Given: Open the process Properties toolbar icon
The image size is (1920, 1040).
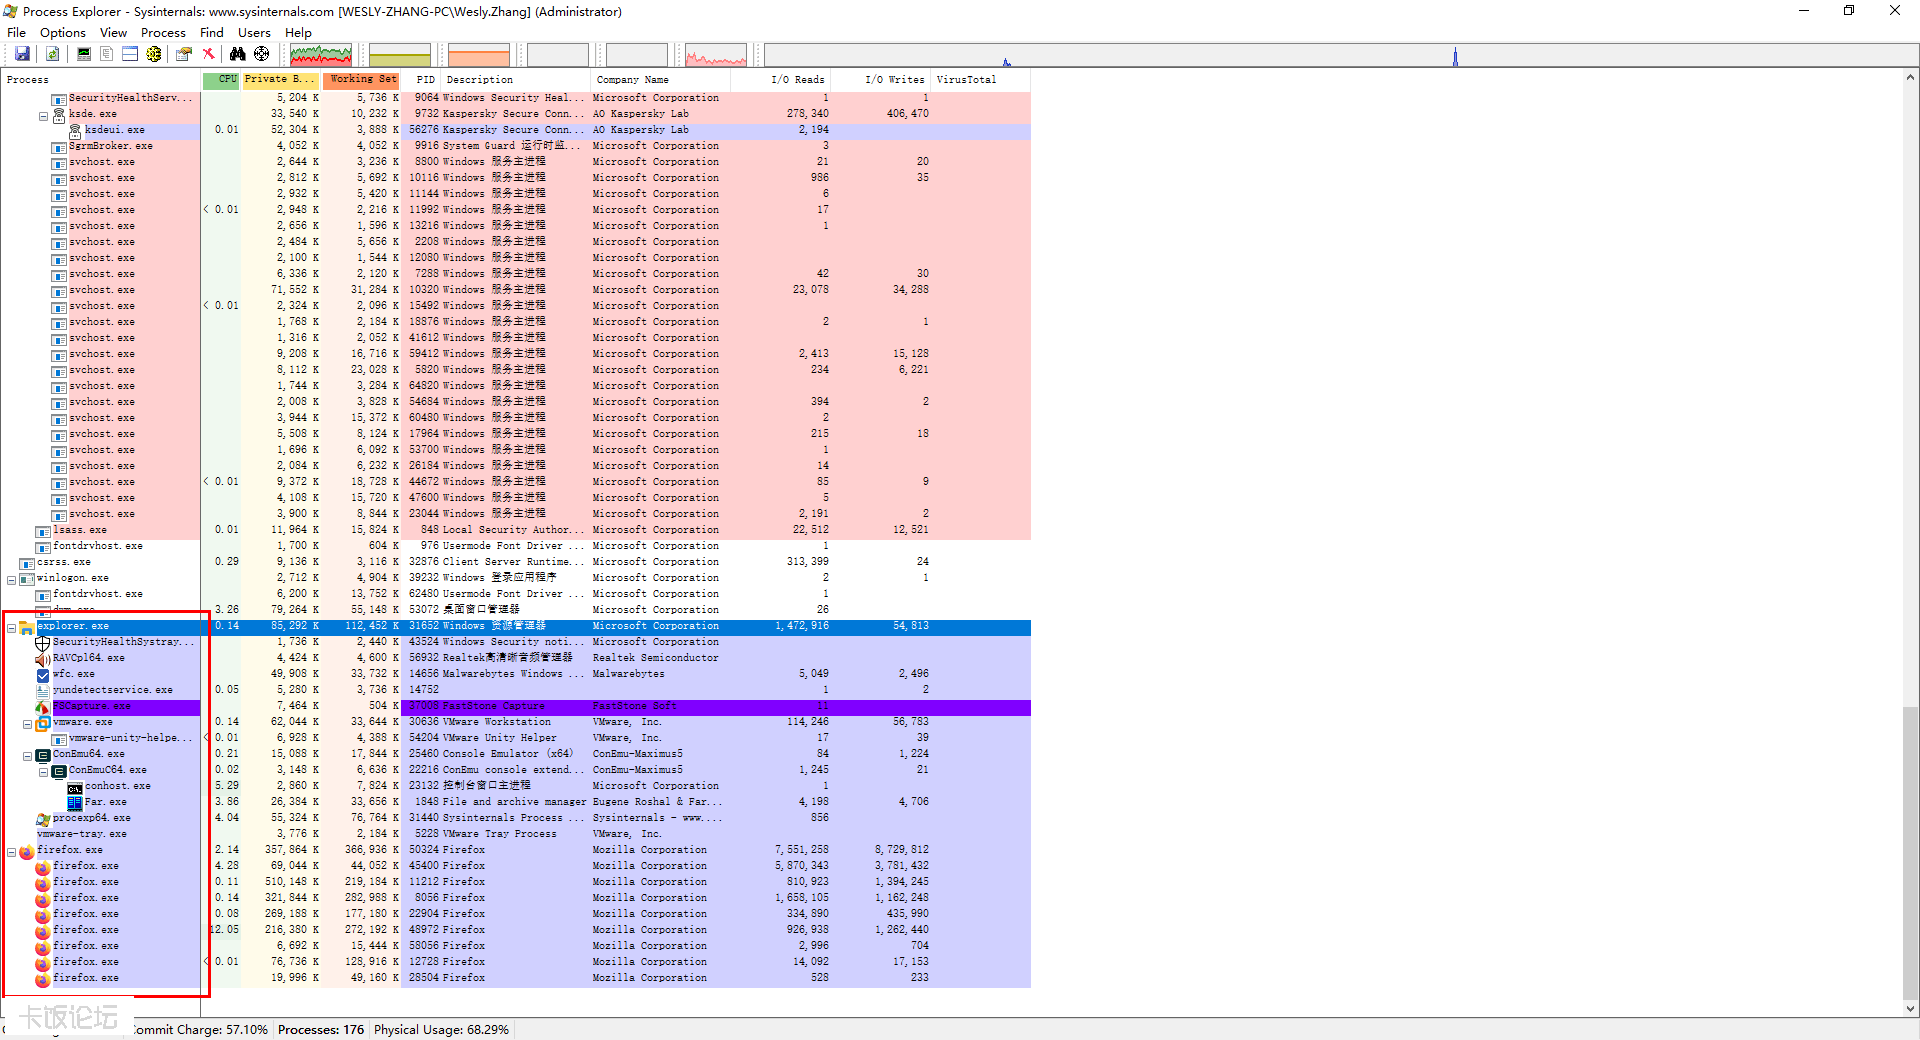Looking at the screenshot, I should pyautogui.click(x=184, y=54).
